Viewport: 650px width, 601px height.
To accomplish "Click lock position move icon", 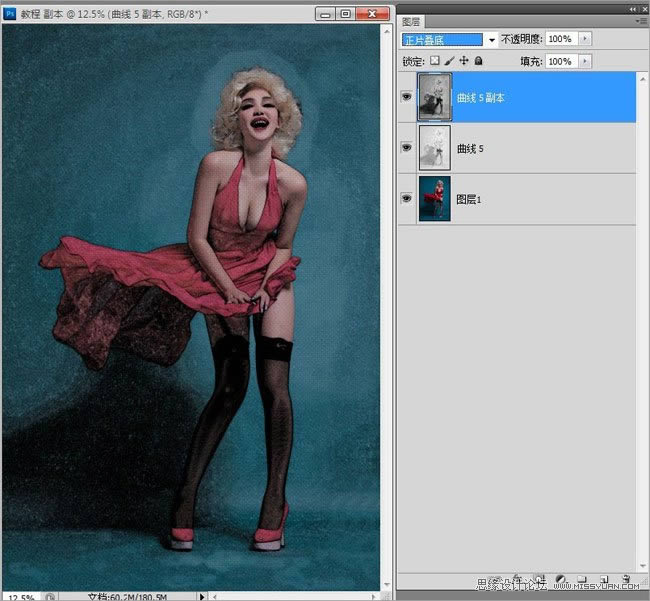I will [x=463, y=61].
